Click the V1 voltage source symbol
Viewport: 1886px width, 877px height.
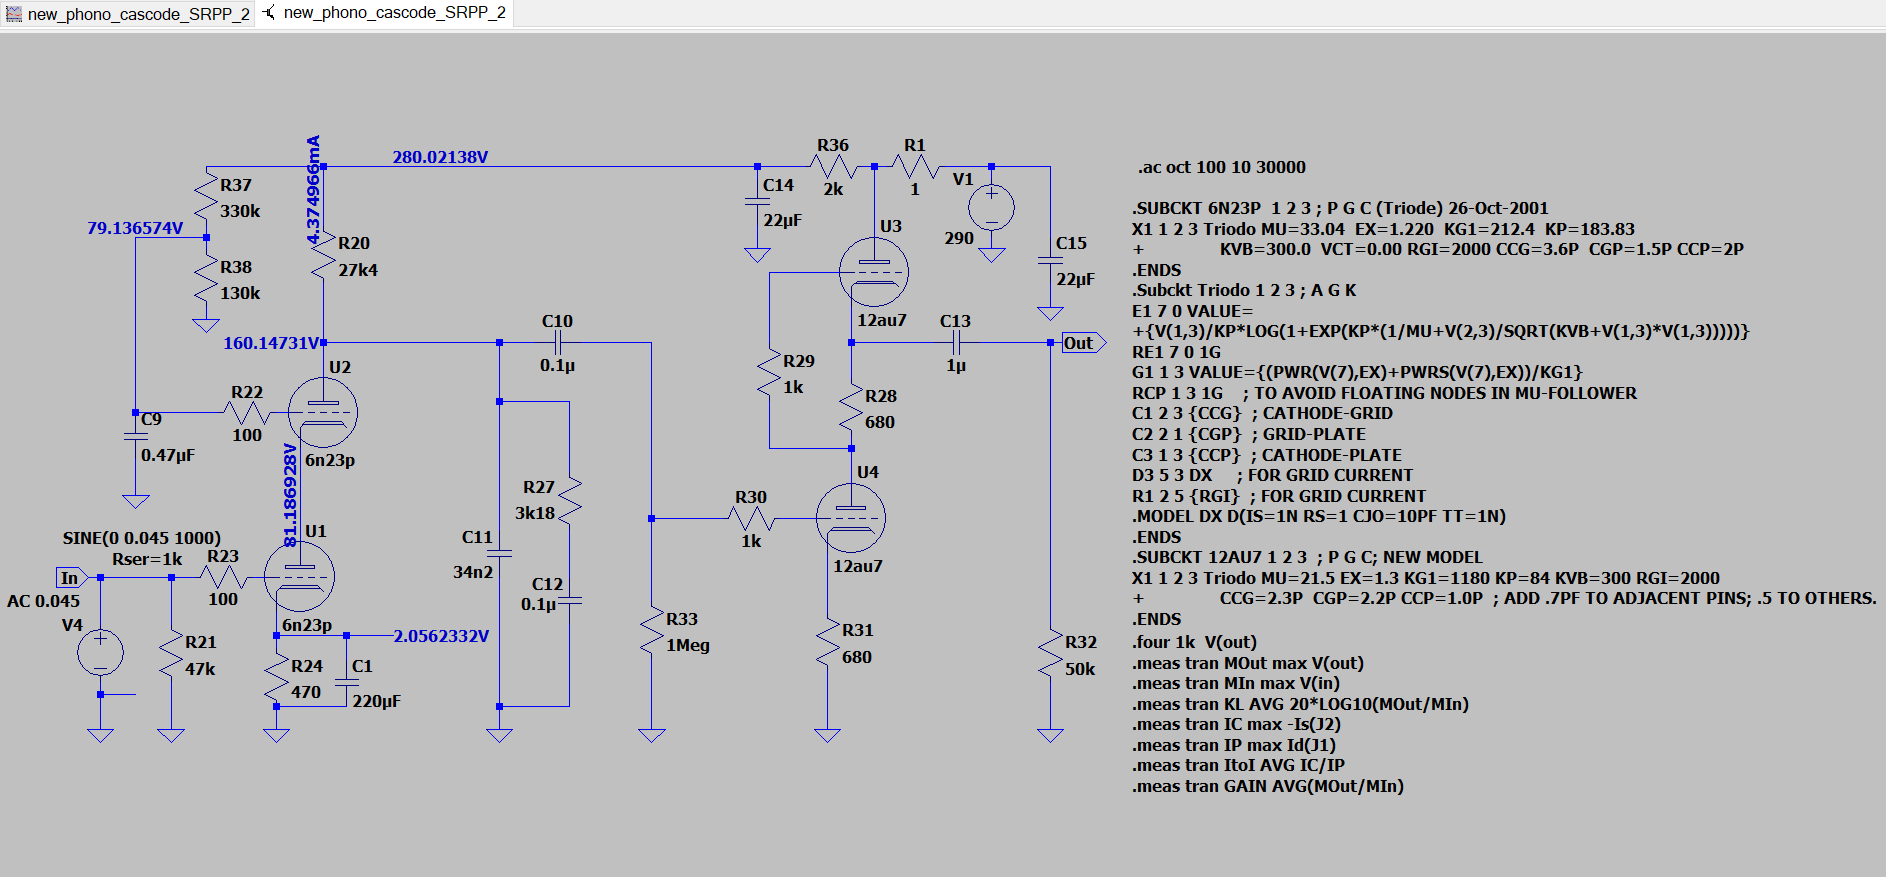(991, 209)
